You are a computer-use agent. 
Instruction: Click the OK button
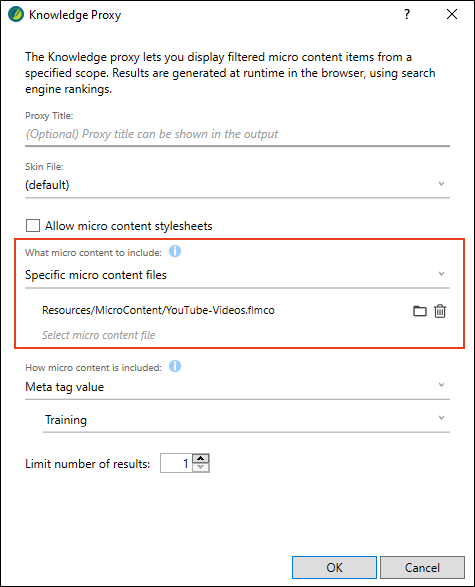tap(334, 568)
